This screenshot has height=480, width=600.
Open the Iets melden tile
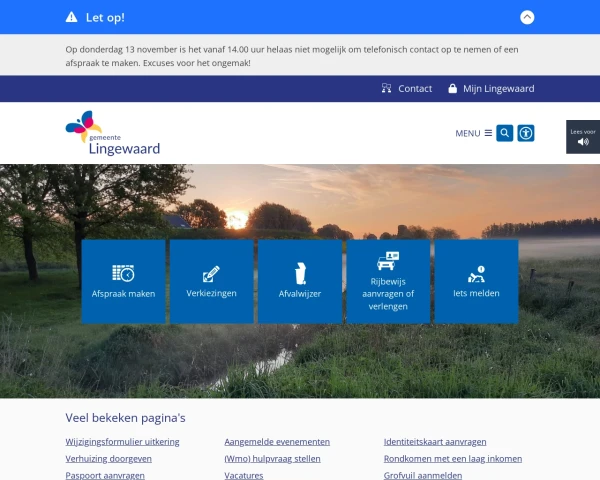tap(477, 281)
